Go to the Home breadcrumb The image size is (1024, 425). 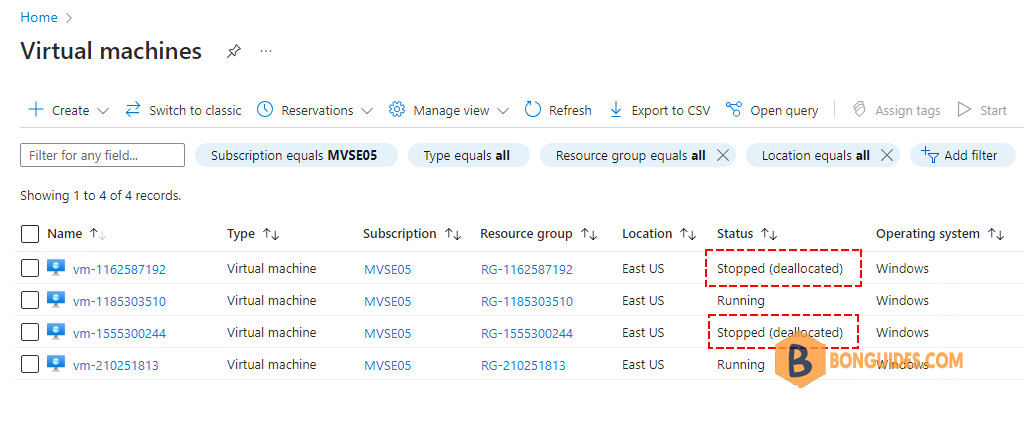39,18
